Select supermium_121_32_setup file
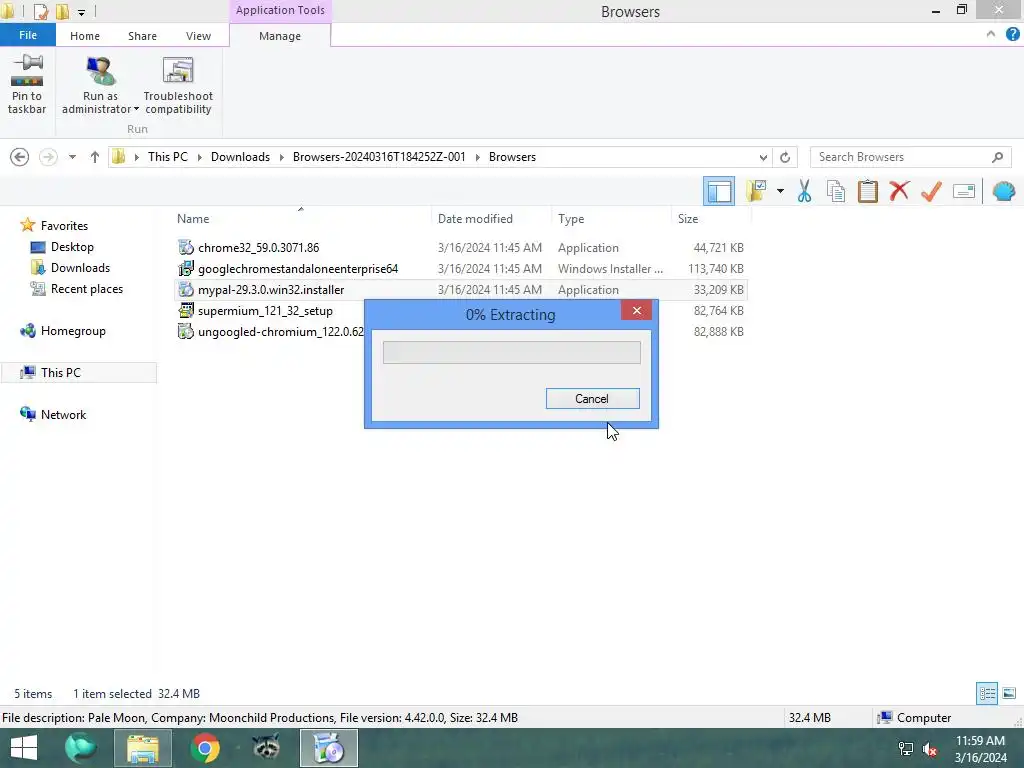The image size is (1024, 768). pos(265,311)
